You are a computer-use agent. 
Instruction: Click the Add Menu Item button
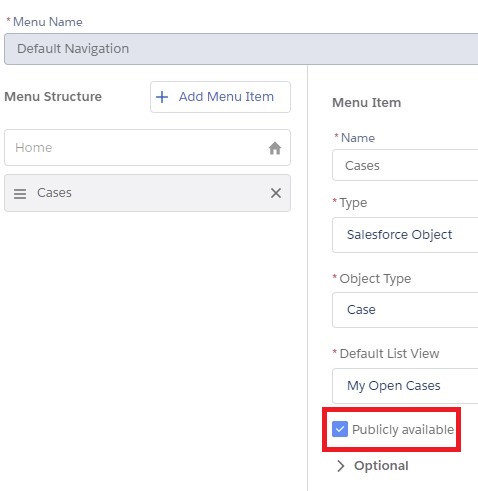[220, 97]
